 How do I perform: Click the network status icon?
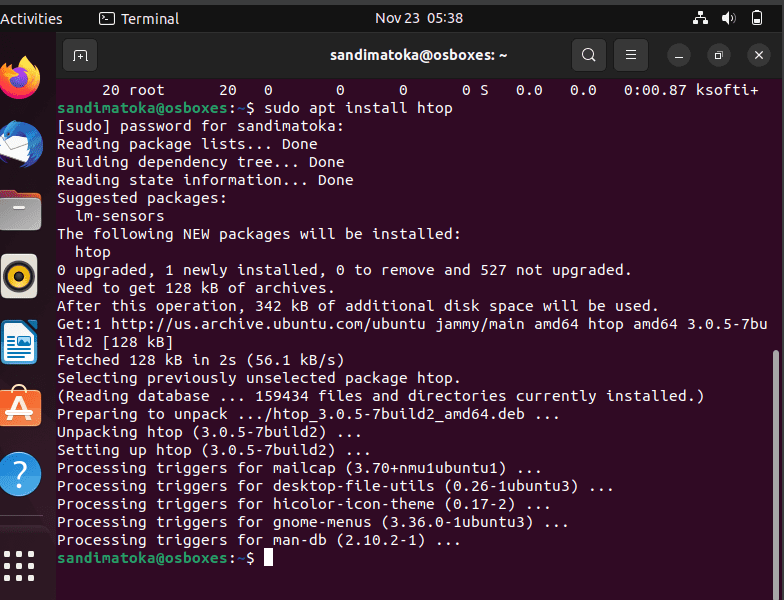[x=700, y=18]
